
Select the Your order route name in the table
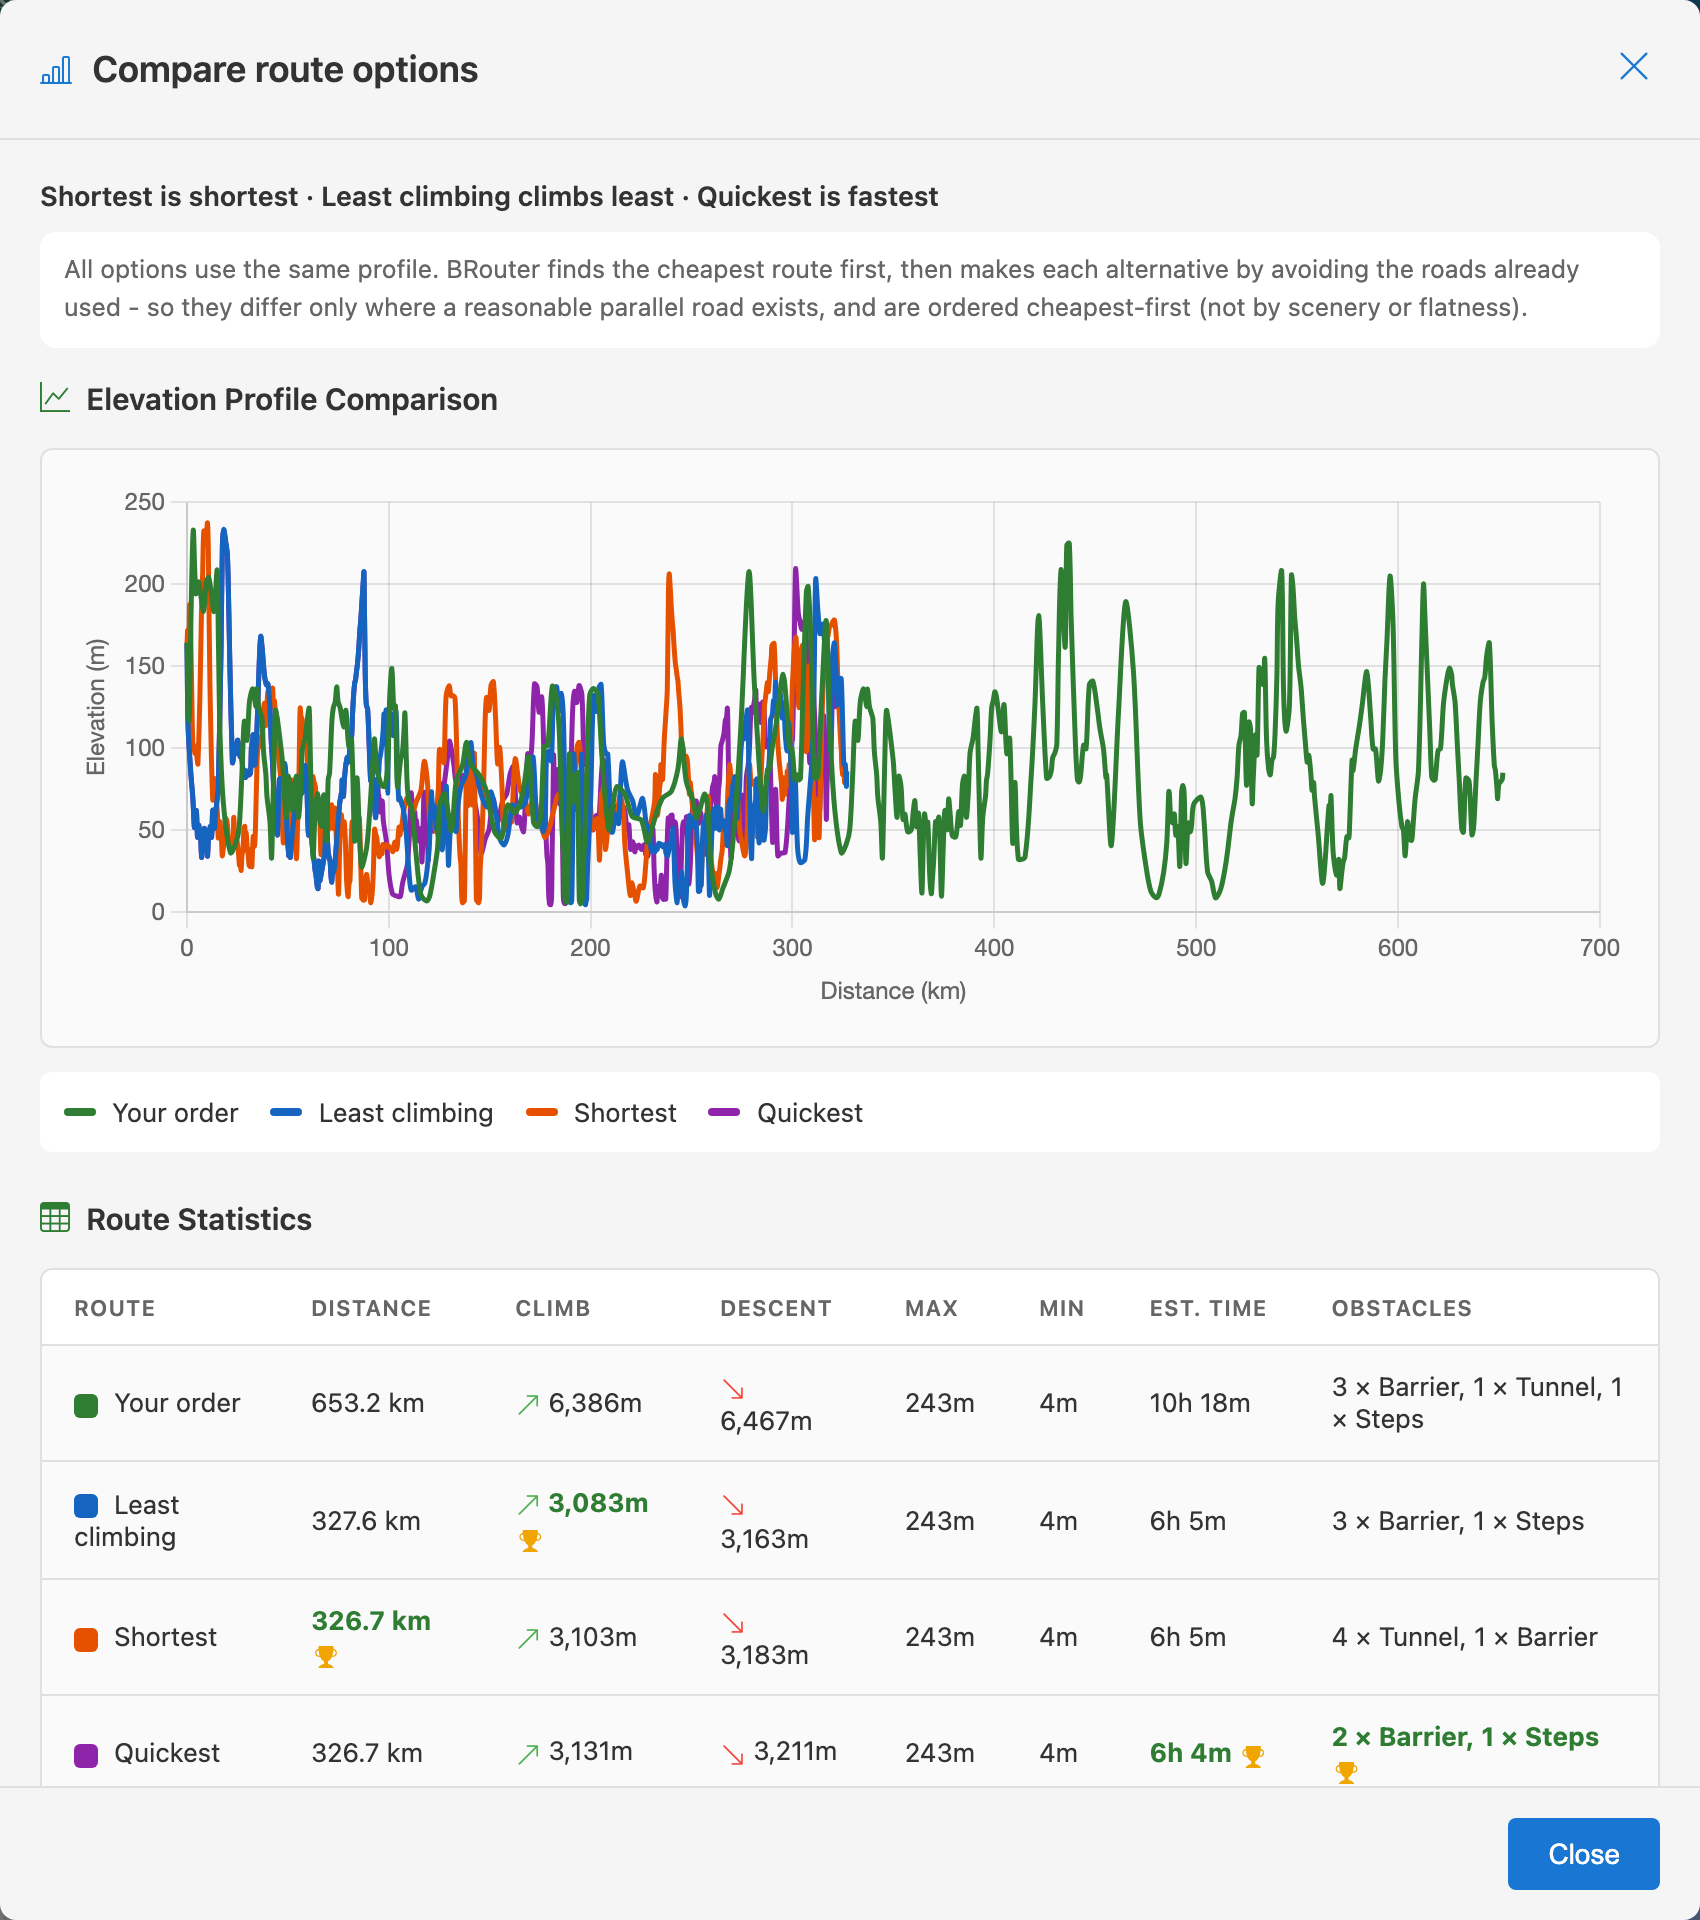177,1403
